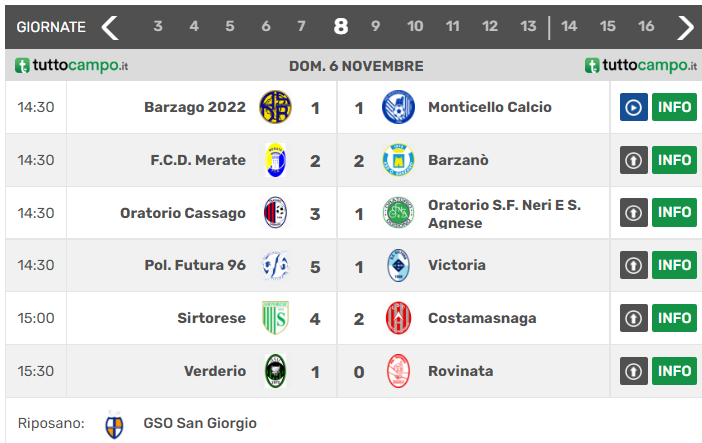702x443 pixels.
Task: Click the Costamasnaga red crest
Action: pos(398,318)
